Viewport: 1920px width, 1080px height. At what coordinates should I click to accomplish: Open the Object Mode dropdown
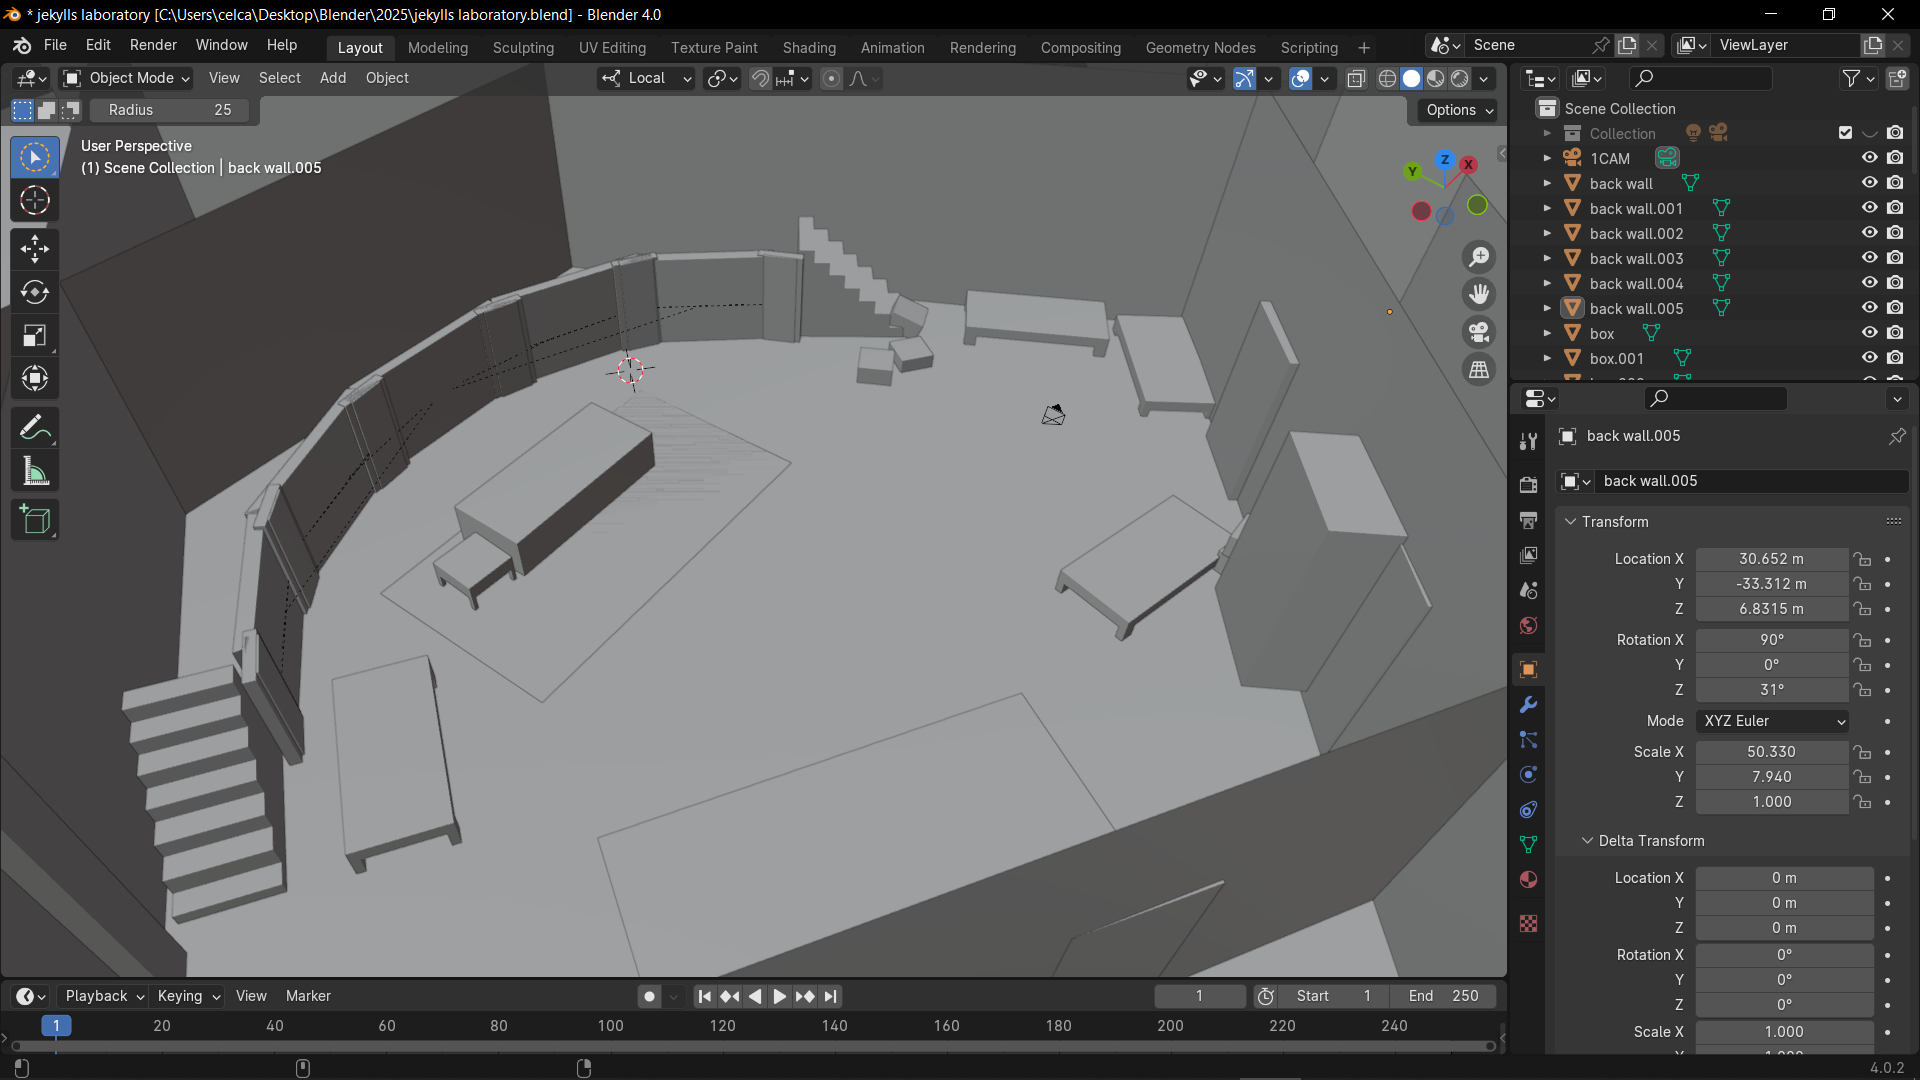point(127,78)
